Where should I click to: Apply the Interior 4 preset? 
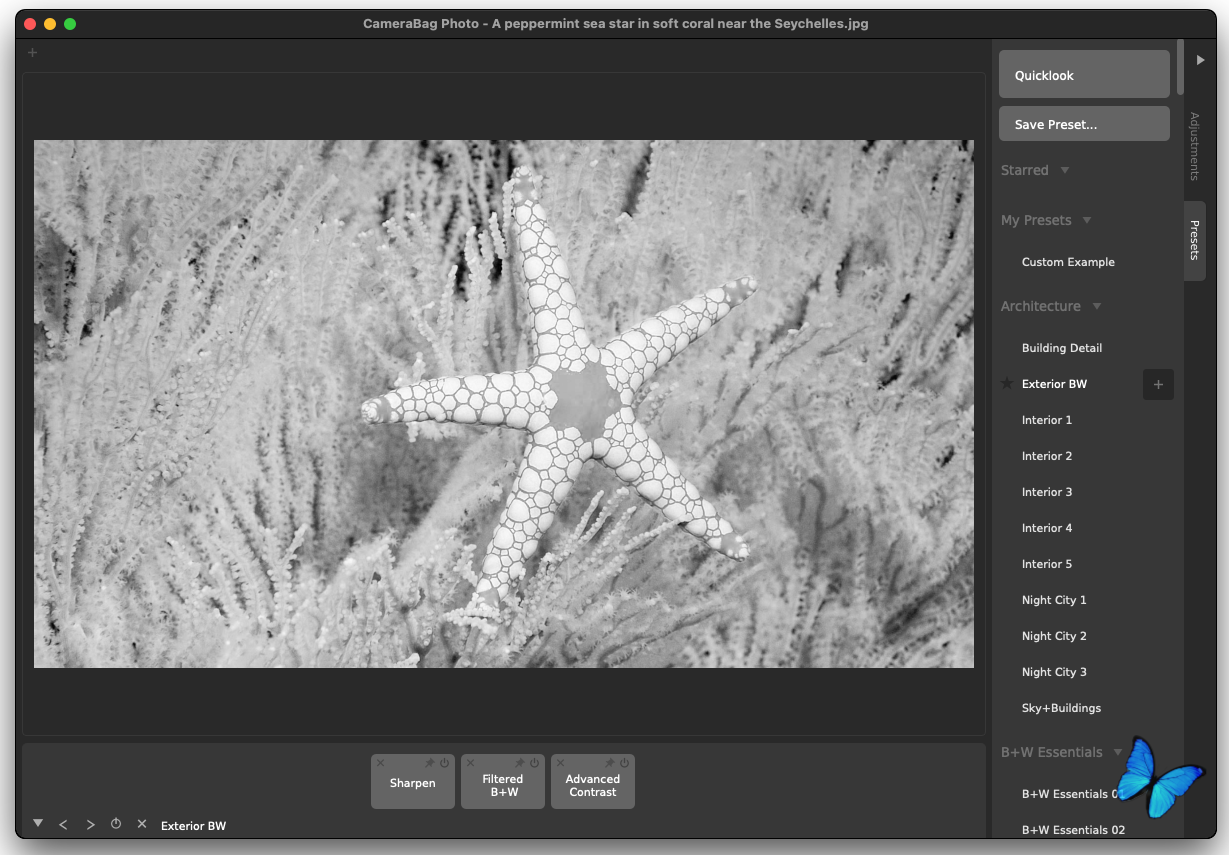pos(1047,528)
